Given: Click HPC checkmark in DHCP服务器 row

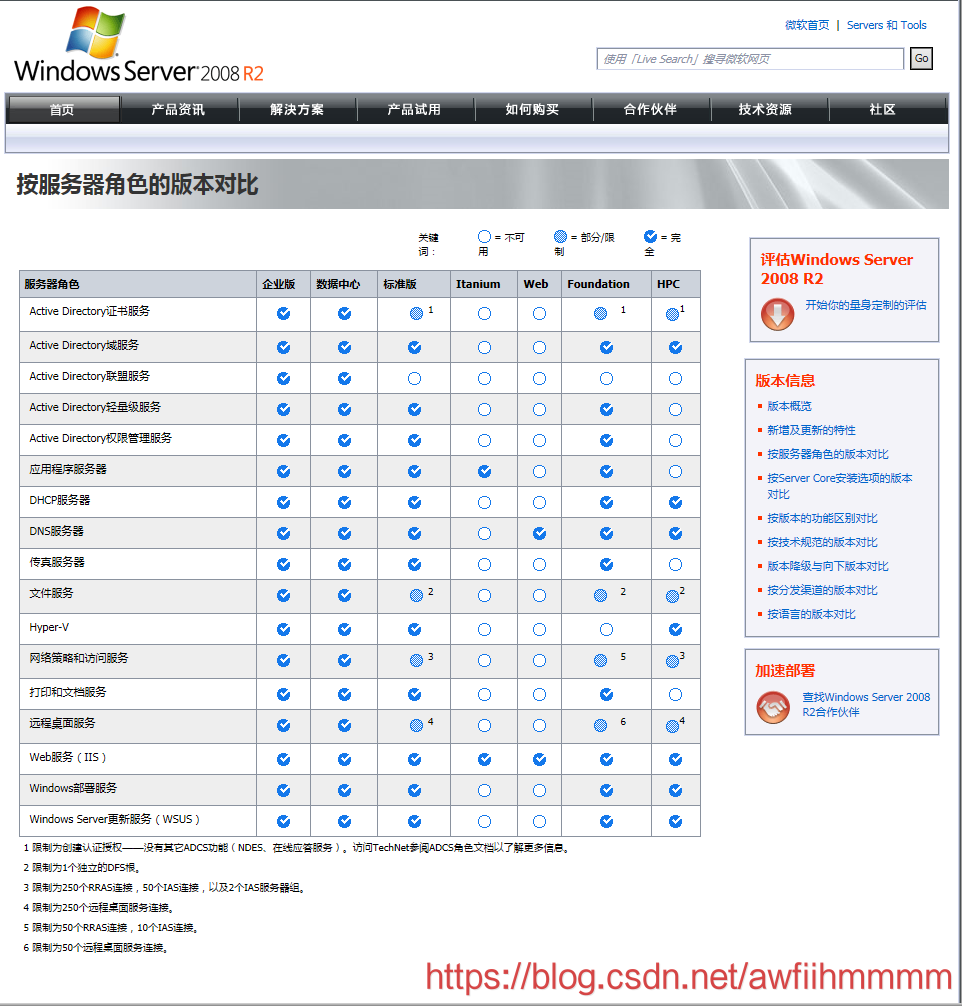Looking at the screenshot, I should 675,502.
